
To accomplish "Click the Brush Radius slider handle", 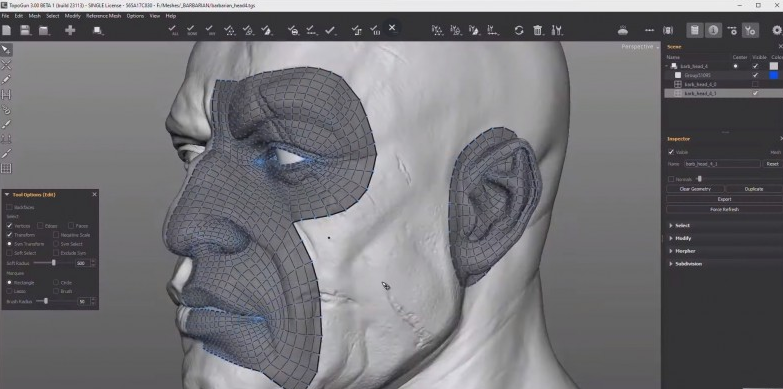I will [46, 301].
